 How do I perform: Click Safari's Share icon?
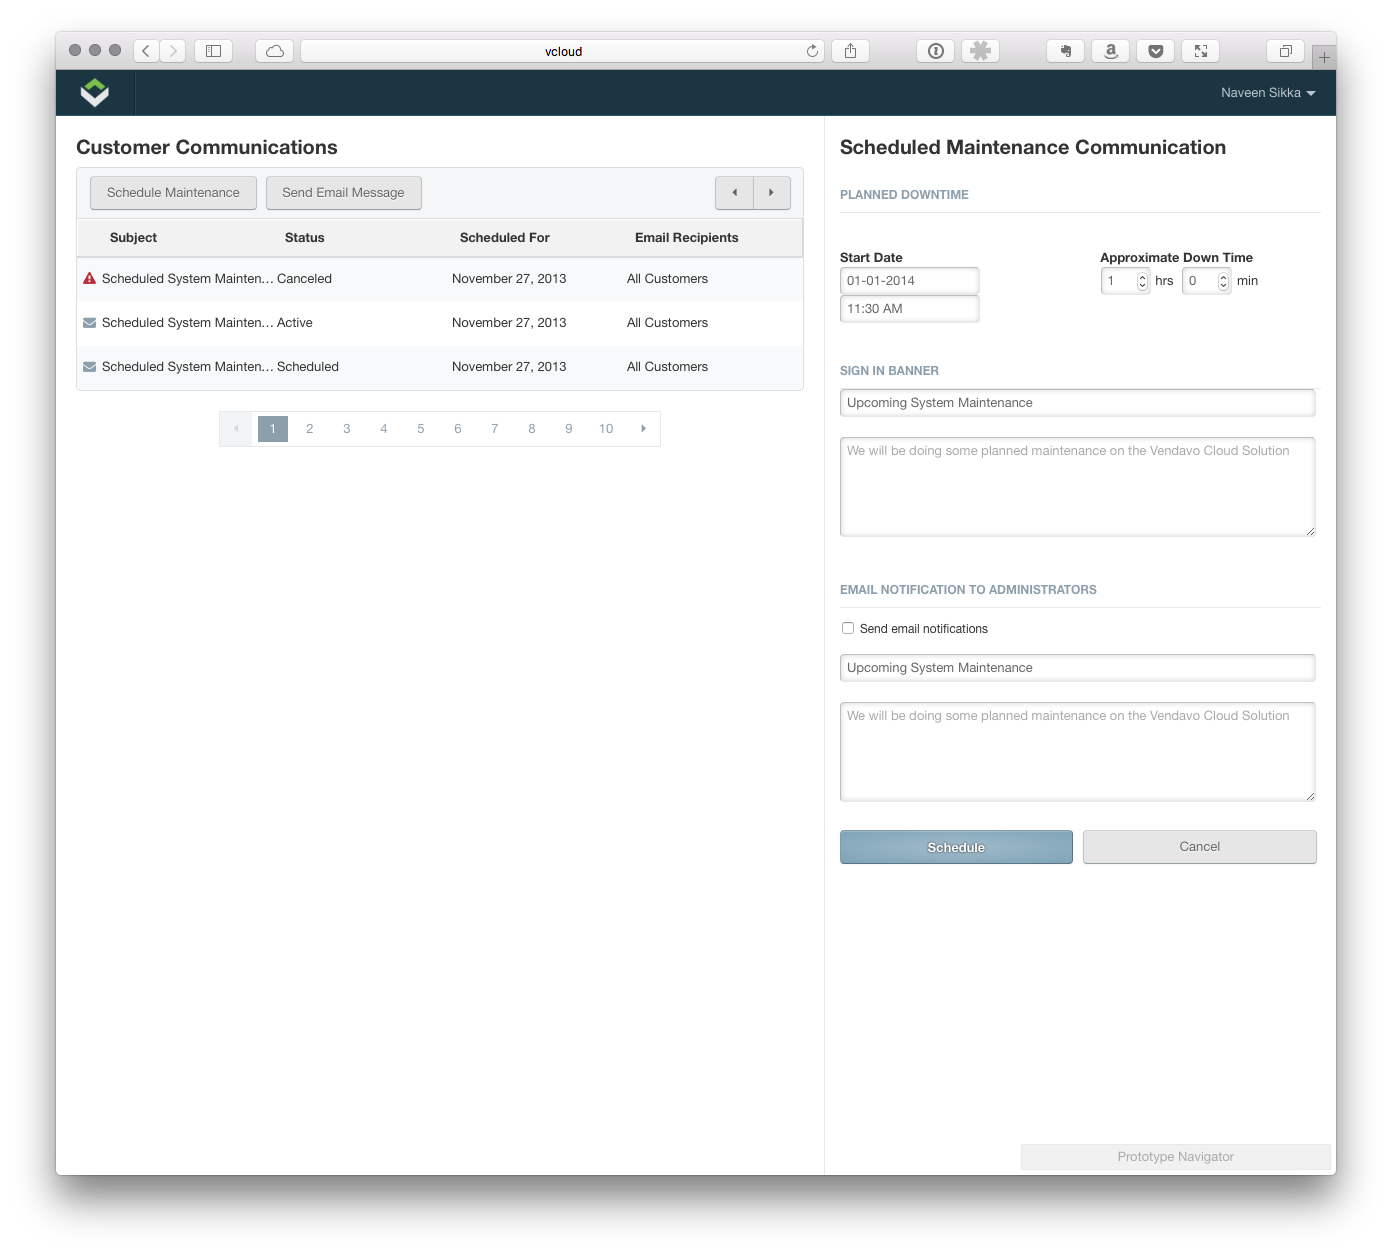[x=850, y=51]
